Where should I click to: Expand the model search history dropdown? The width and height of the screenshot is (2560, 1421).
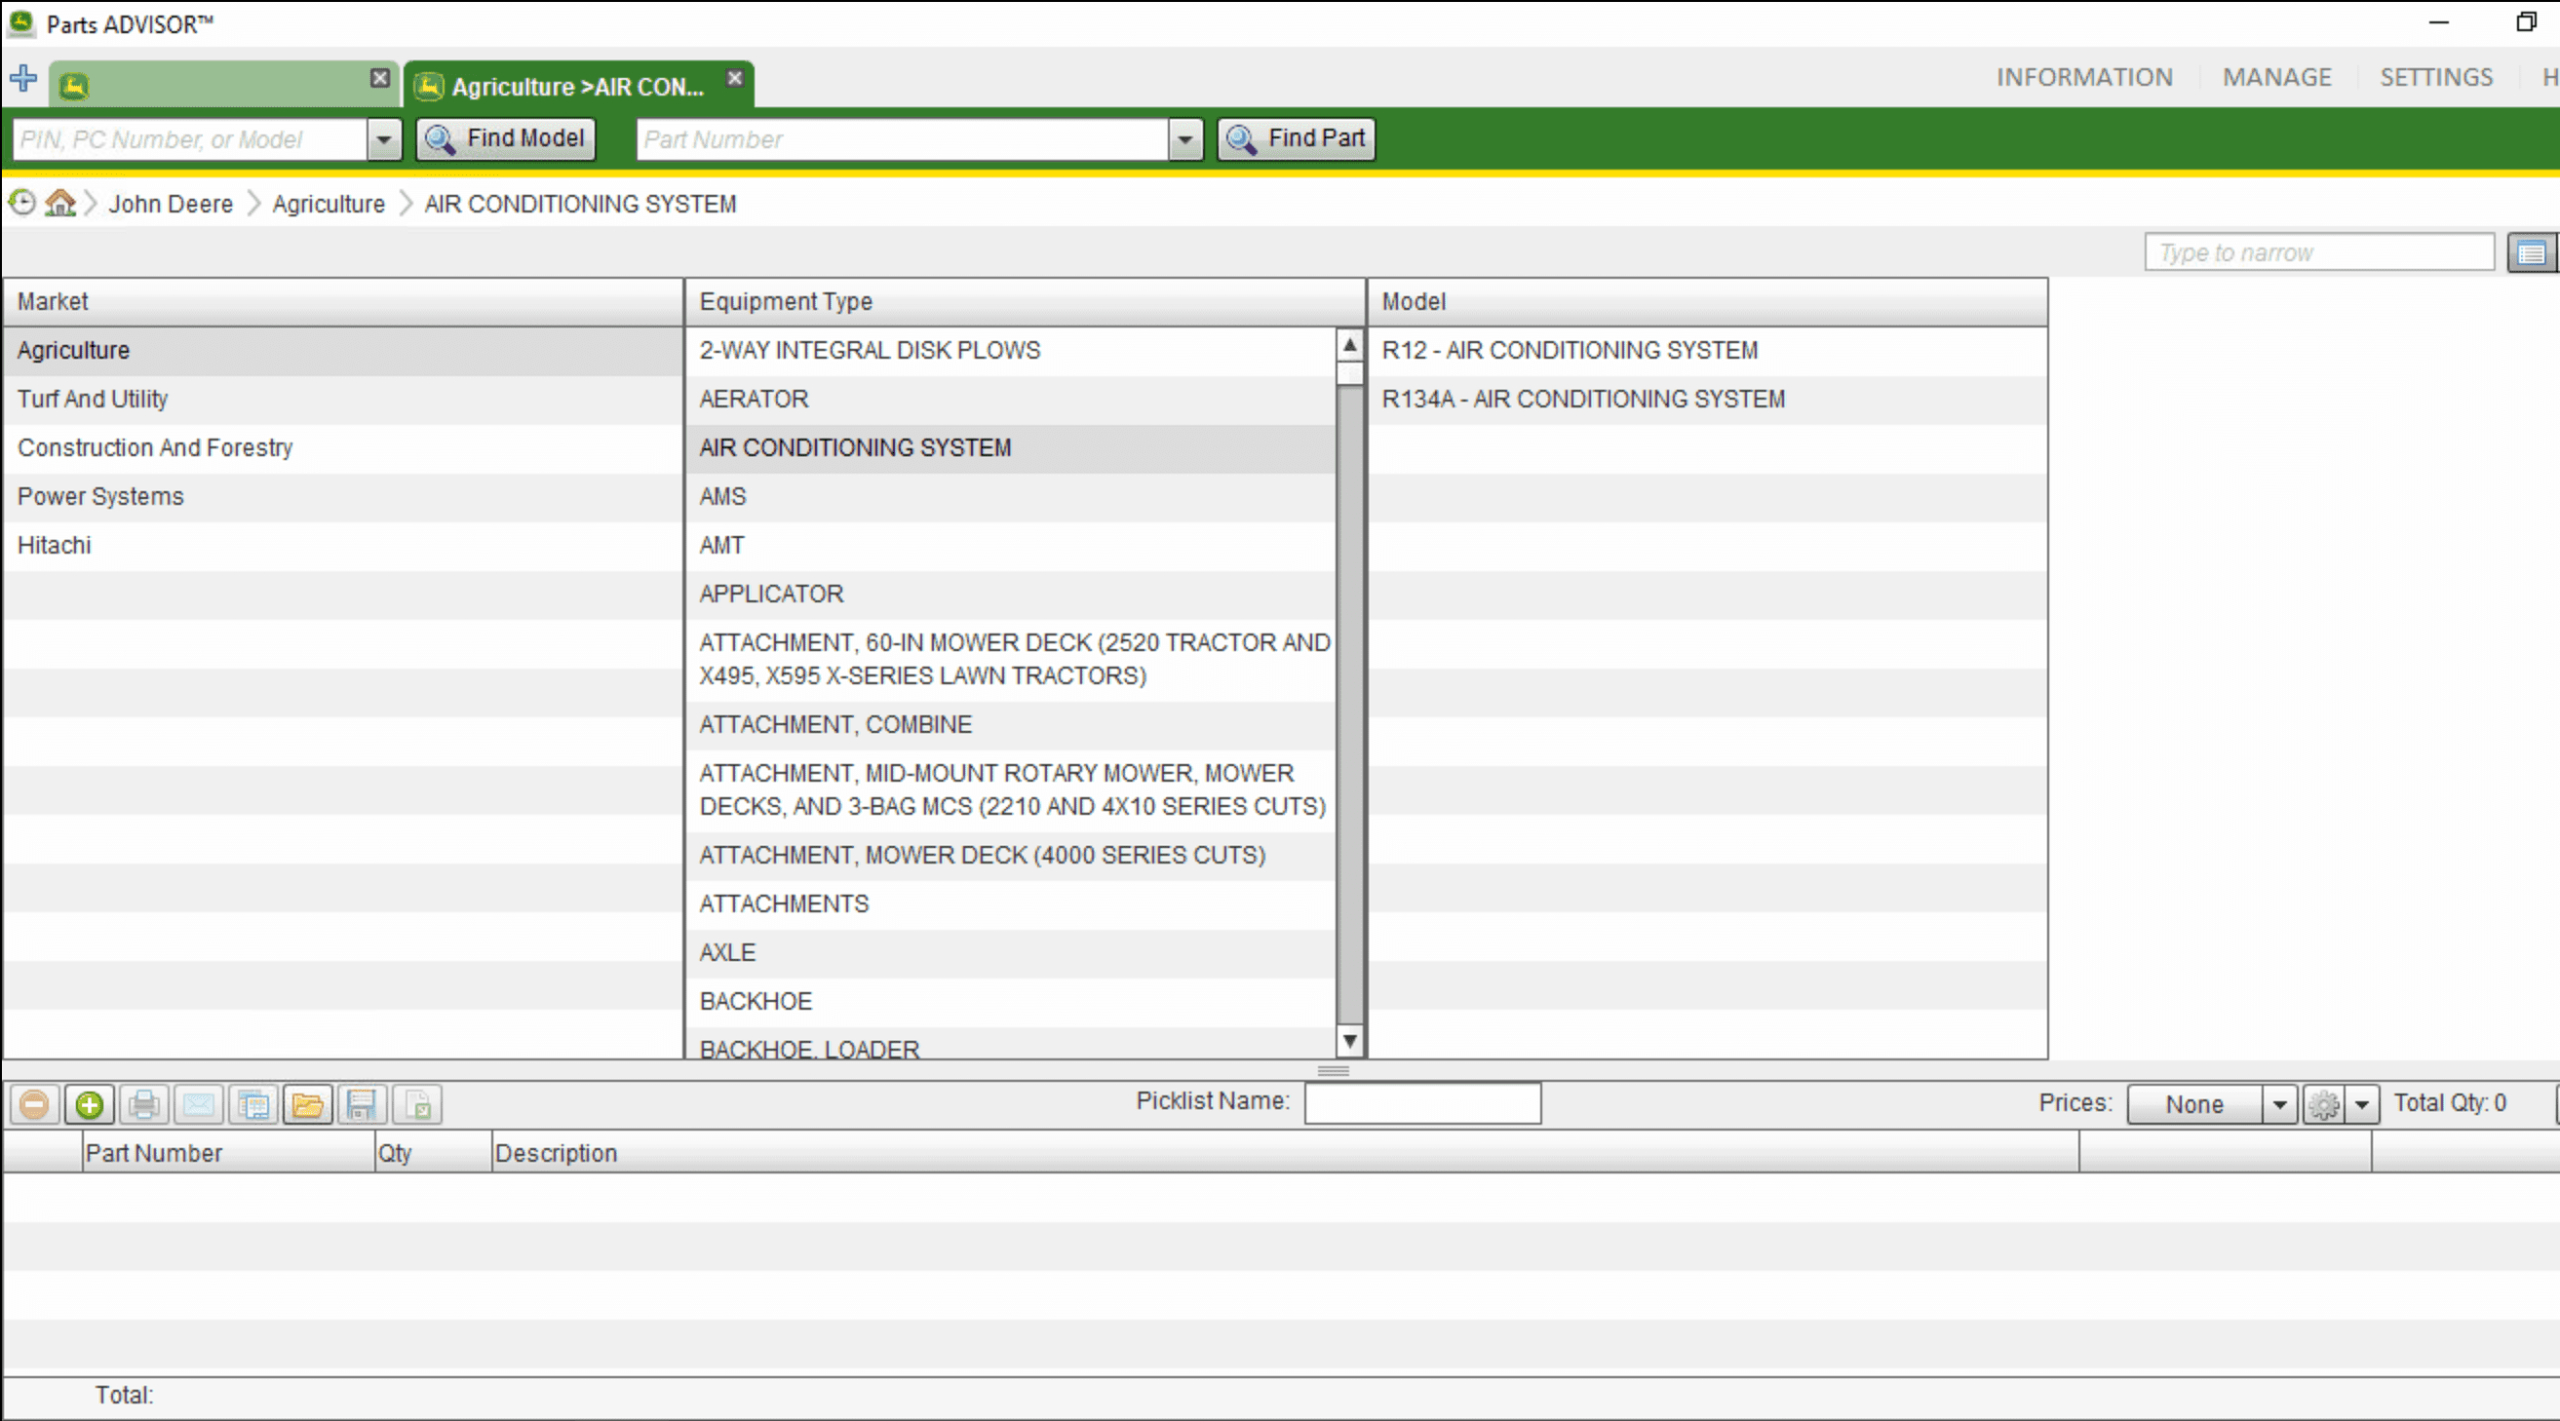pyautogui.click(x=384, y=139)
